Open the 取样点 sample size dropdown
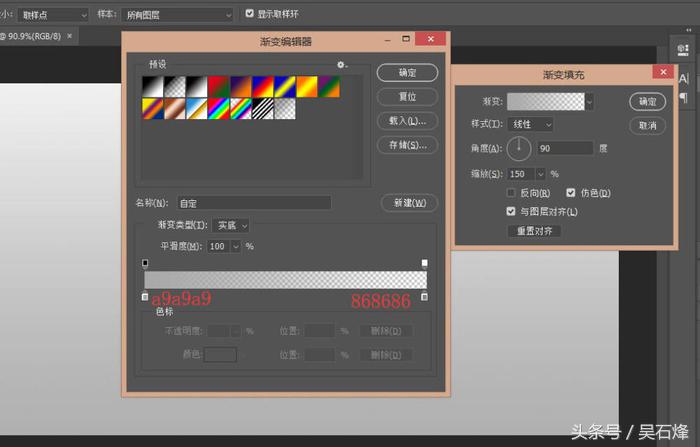 tap(53, 15)
